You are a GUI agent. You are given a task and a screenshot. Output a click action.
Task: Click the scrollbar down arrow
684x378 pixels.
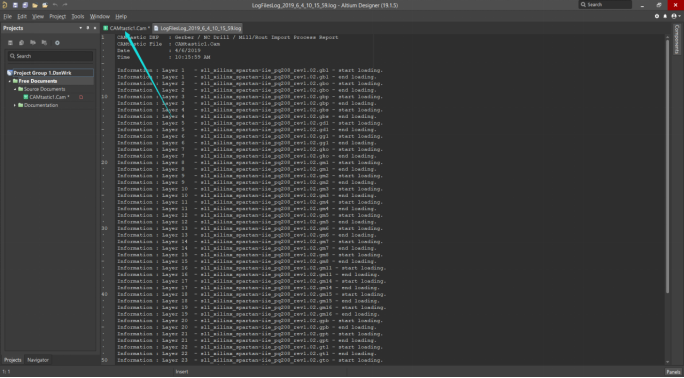click(667, 362)
